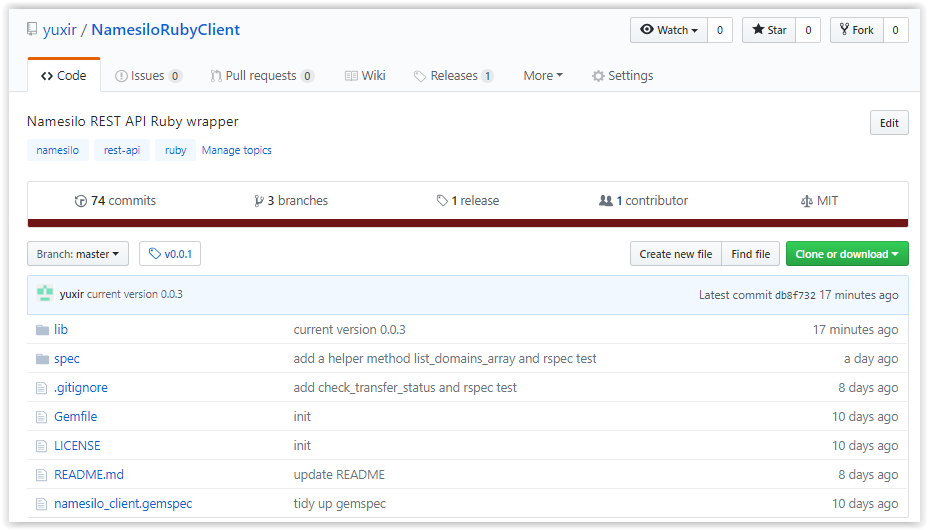Click the commits history clock icon
Image resolution: width=928 pixels, height=530 pixels.
[80, 201]
